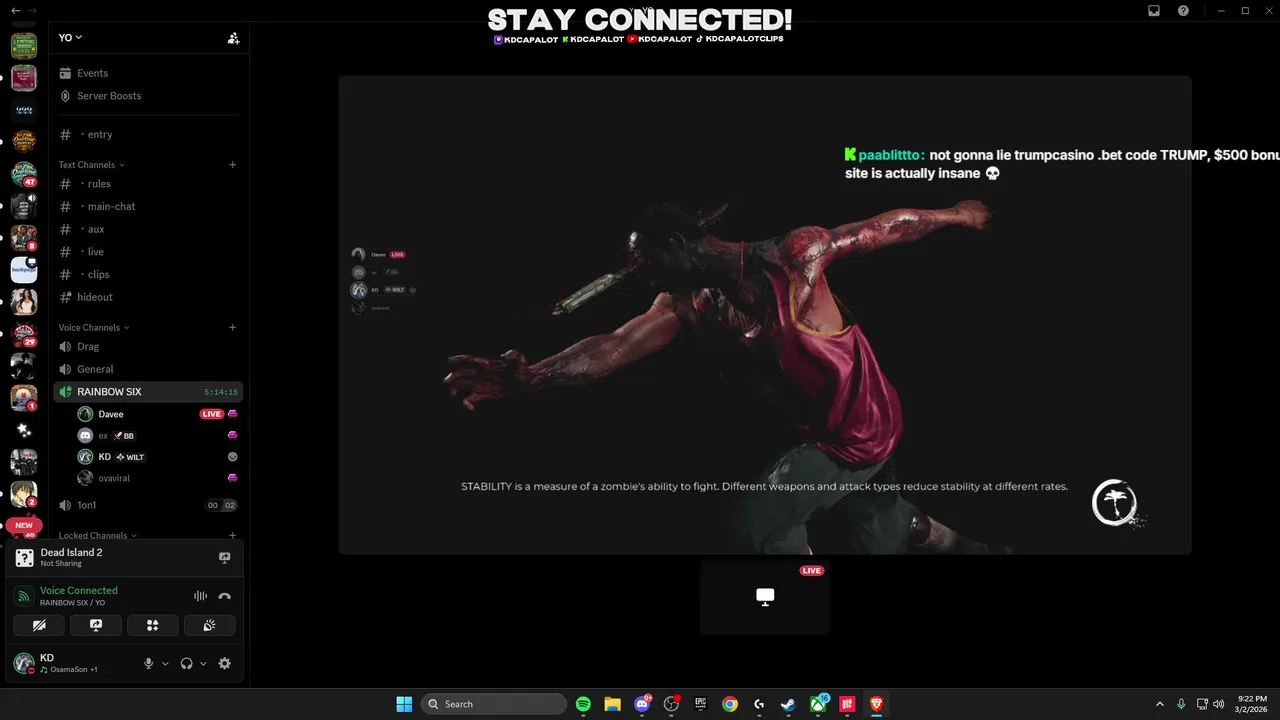Open the backpage server icon
Image resolution: width=1280 pixels, height=720 pixels.
tap(24, 269)
